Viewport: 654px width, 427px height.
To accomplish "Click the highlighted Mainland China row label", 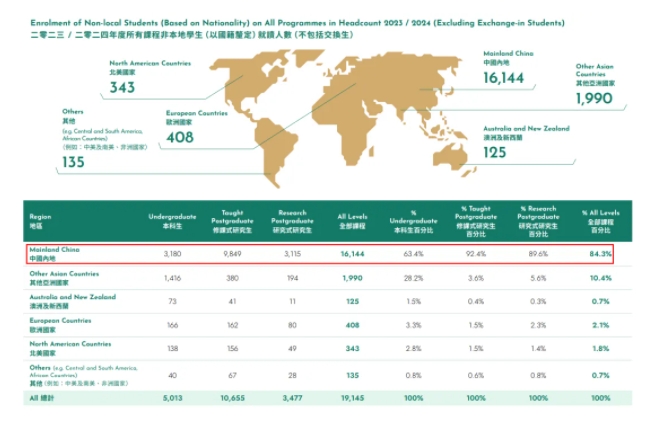I will coord(51,253).
